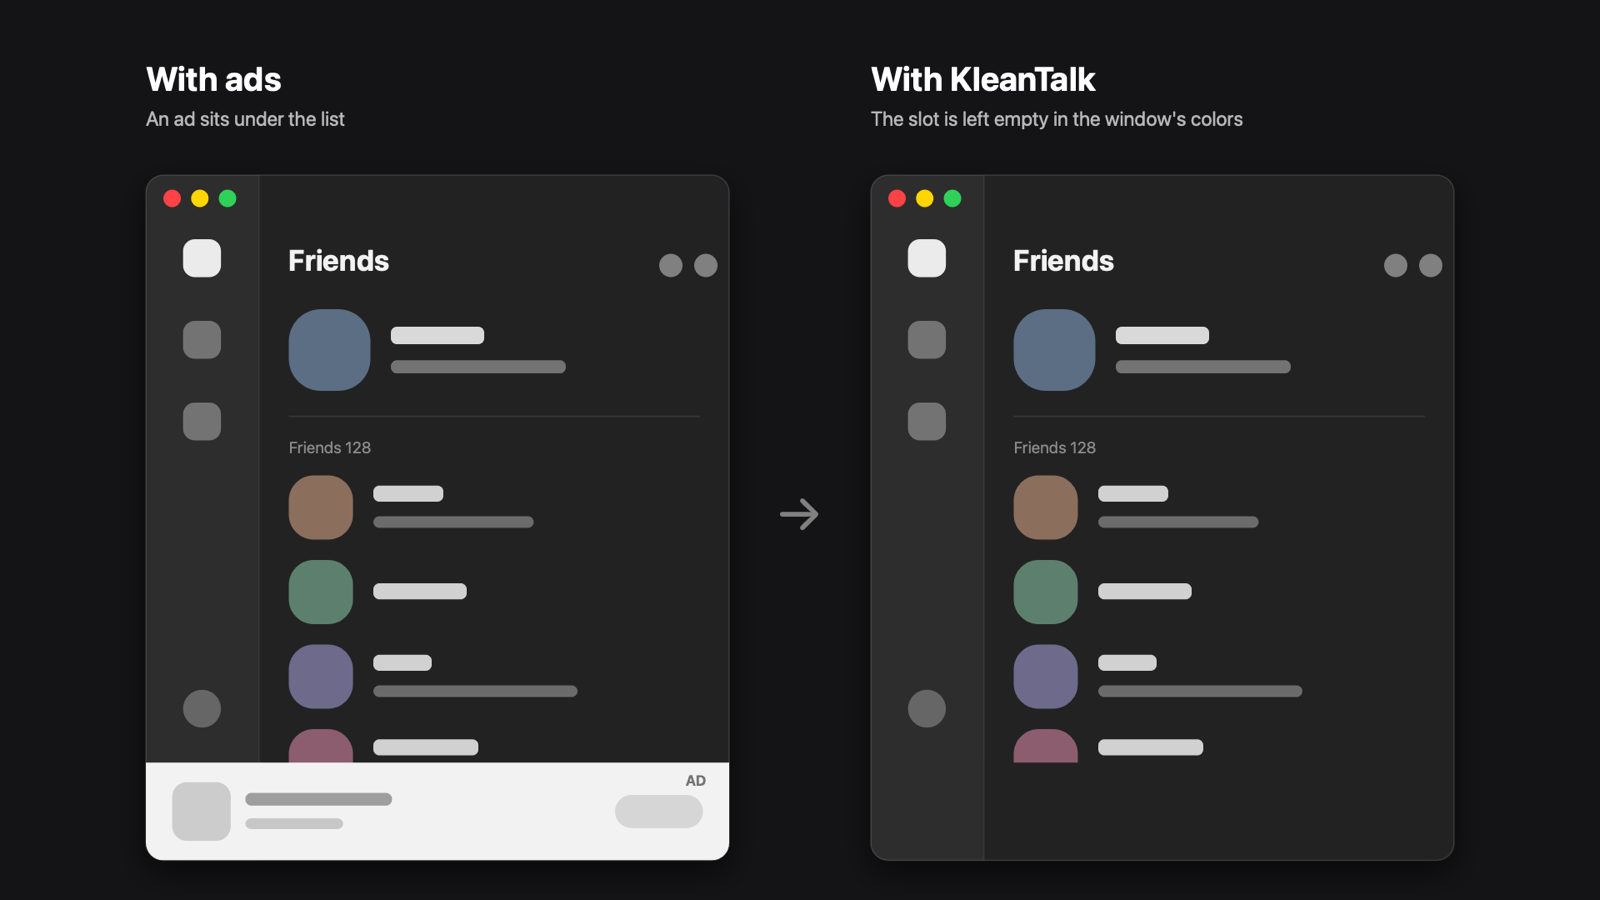Click round sidebar avatar in left window
Image resolution: width=1600 pixels, height=900 pixels.
point(202,709)
